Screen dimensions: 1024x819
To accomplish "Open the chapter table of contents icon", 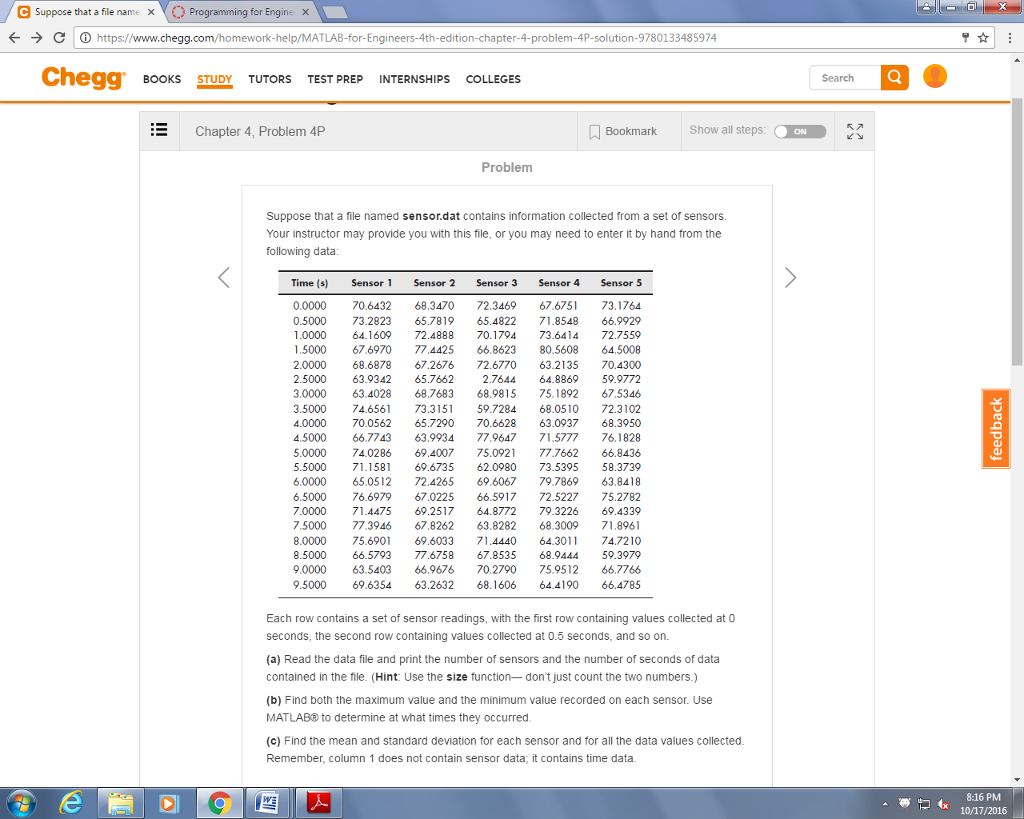I will (159, 130).
